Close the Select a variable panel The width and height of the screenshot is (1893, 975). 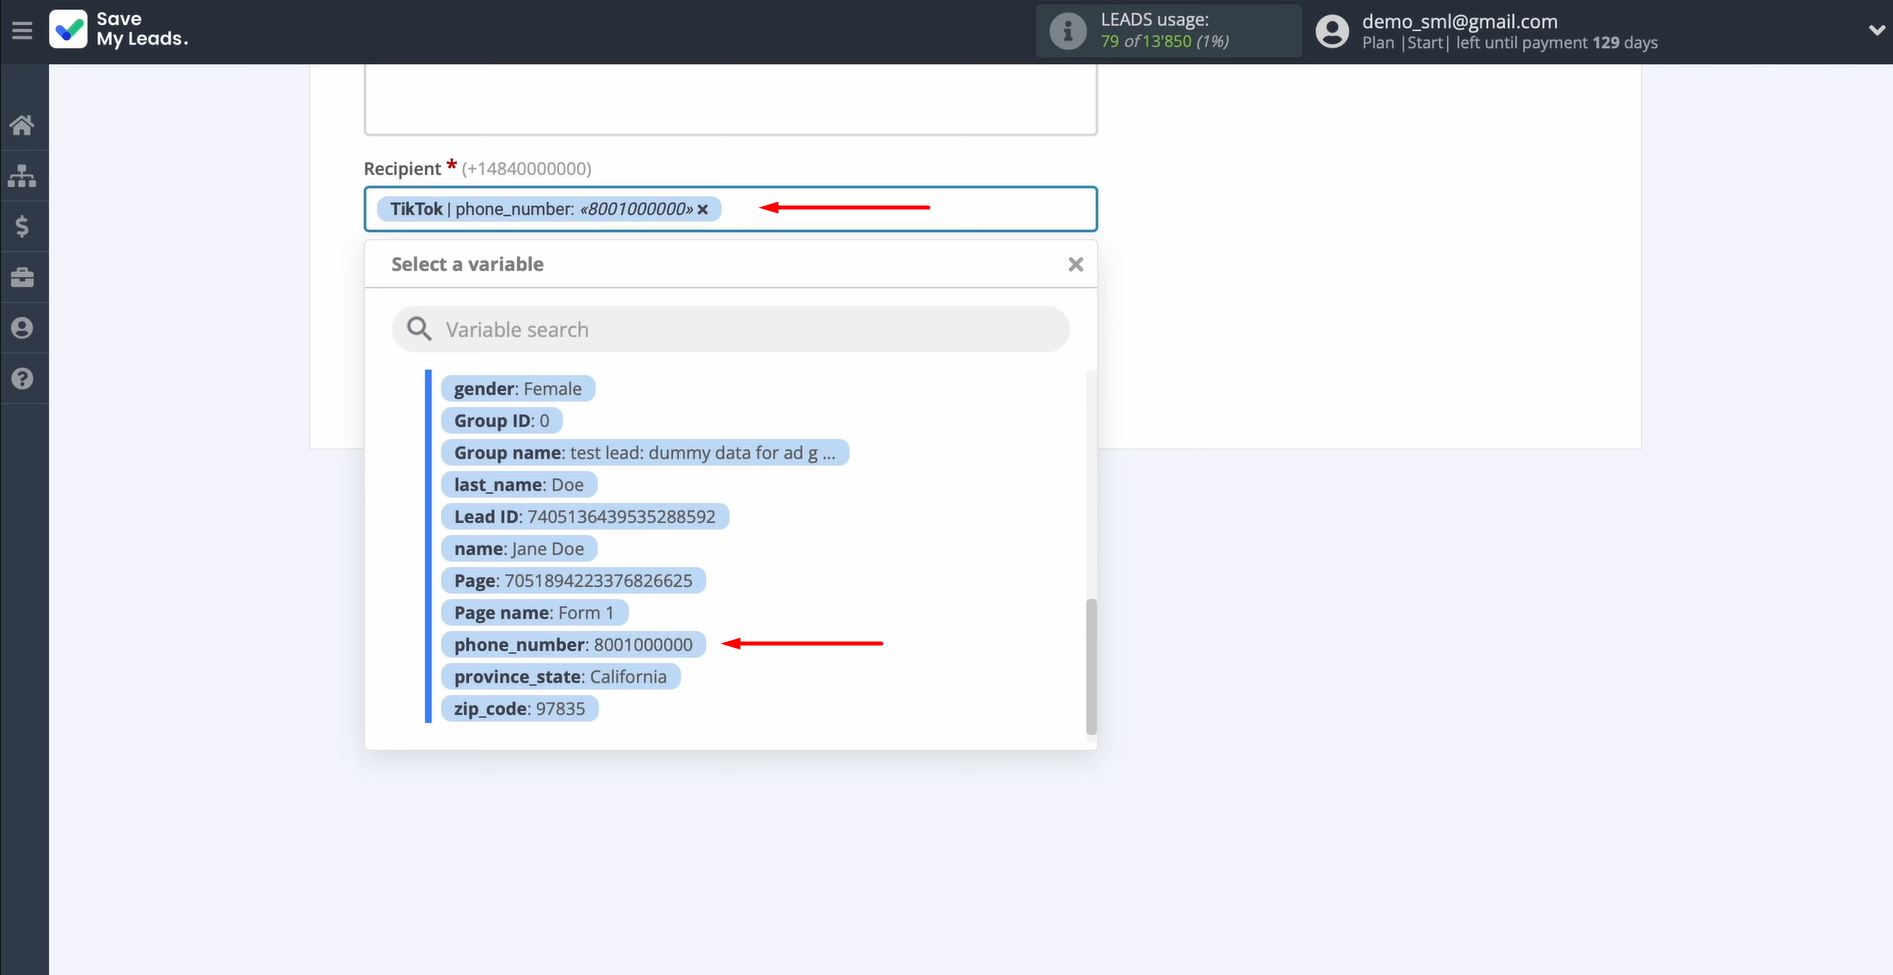[1075, 265]
